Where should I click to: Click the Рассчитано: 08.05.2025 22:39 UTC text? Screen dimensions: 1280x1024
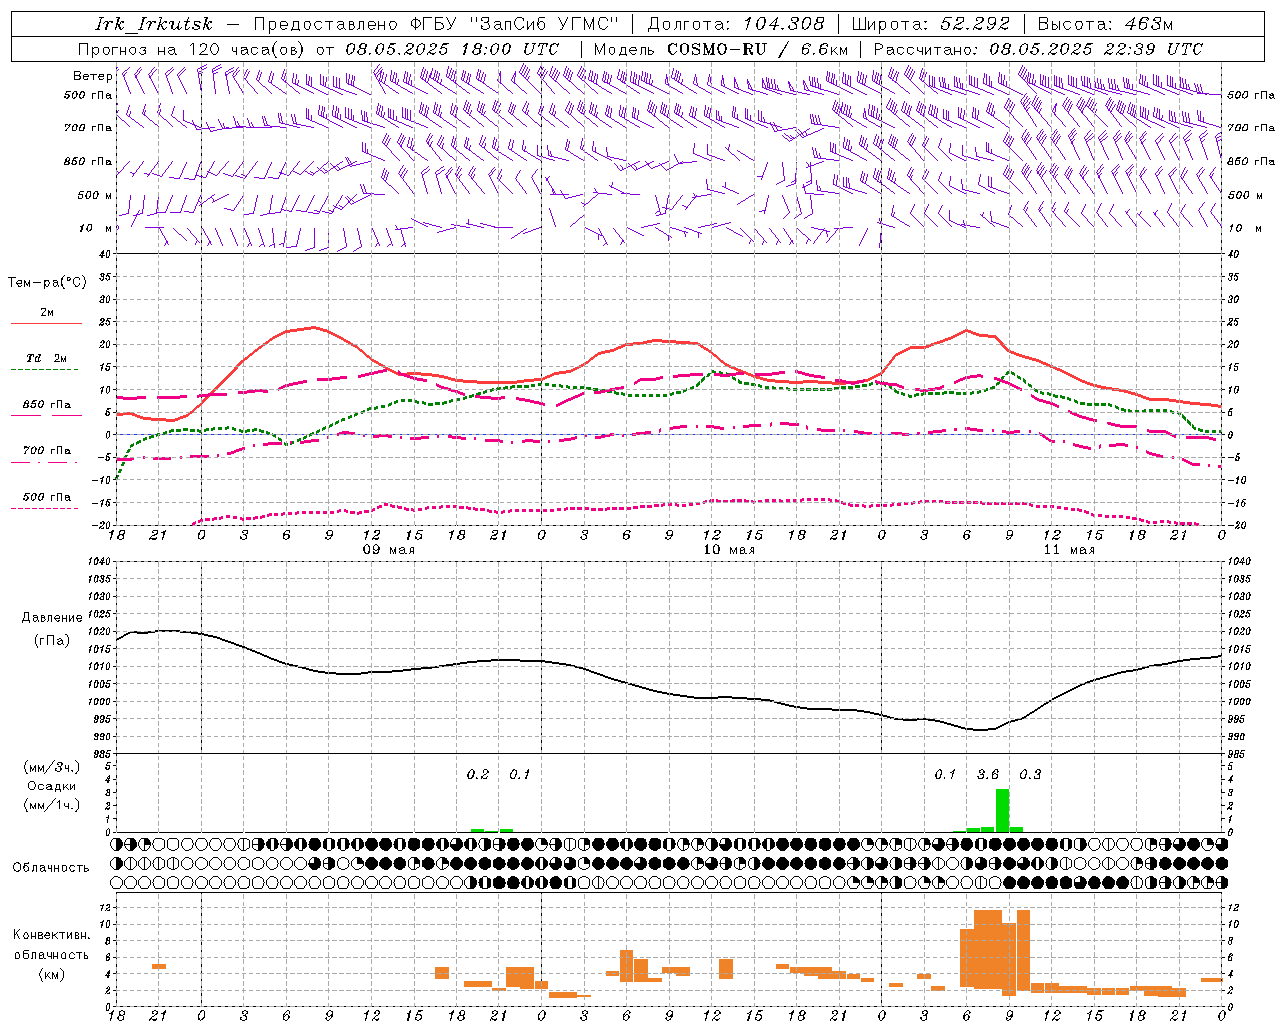click(x=1038, y=49)
